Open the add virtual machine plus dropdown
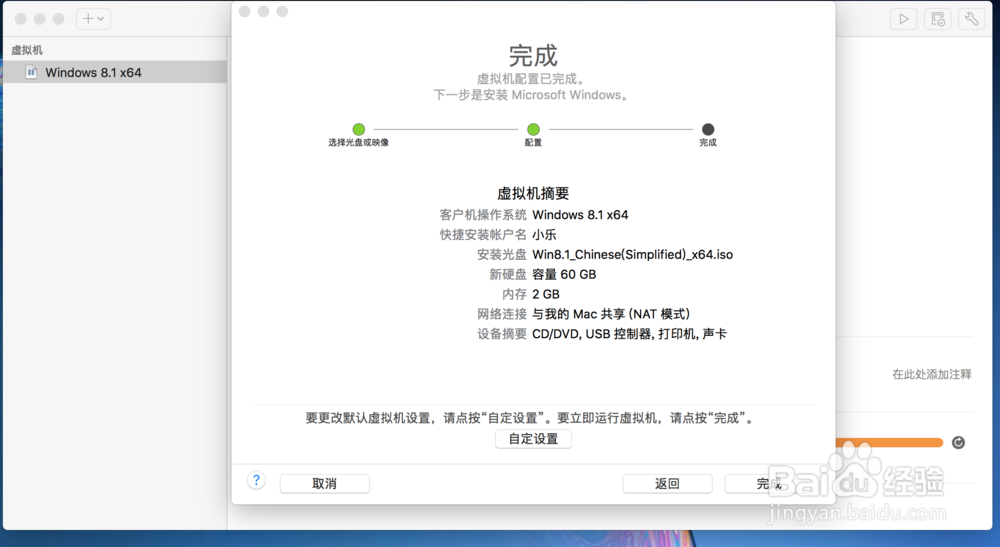1000x547 pixels. 94,18
